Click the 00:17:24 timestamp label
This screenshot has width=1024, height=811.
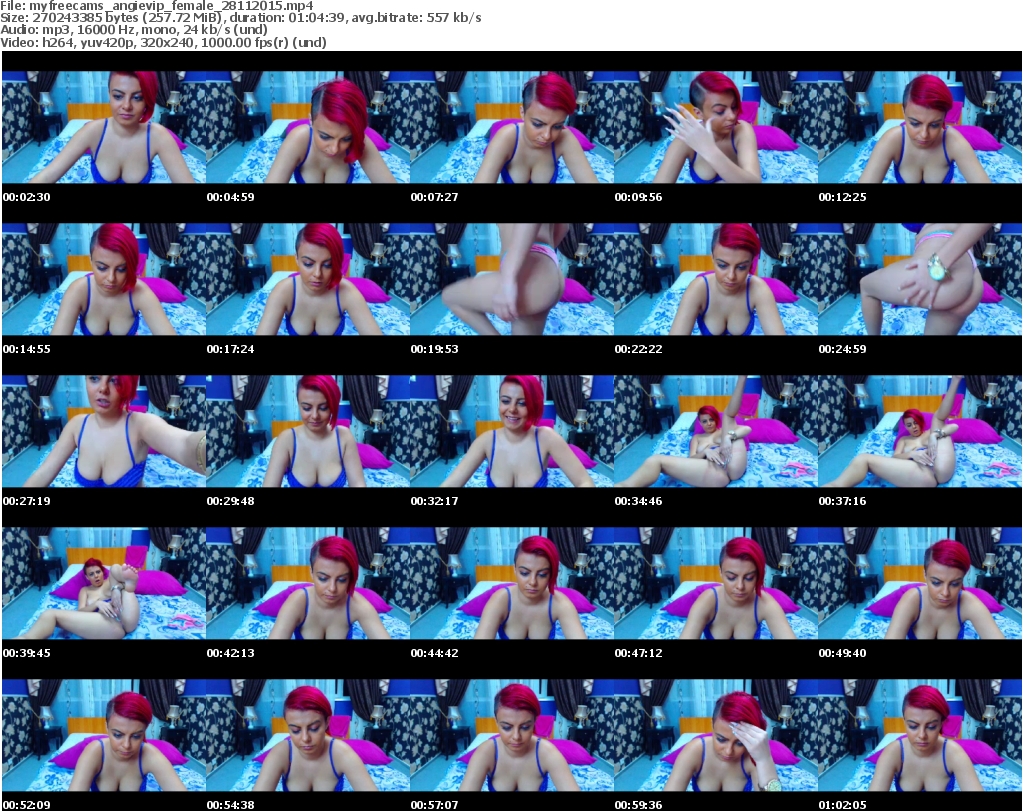231,349
